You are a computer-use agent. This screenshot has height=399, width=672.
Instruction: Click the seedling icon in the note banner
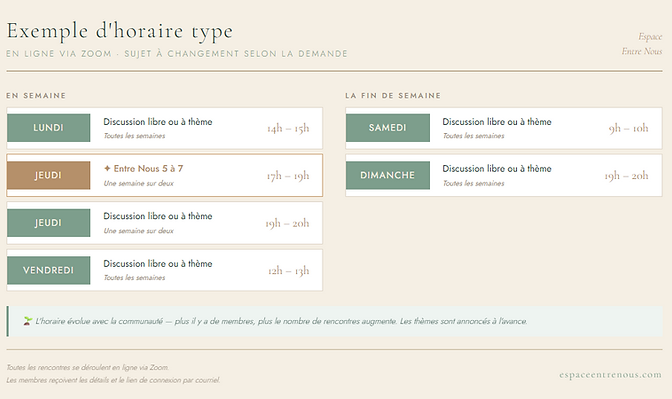(27, 321)
